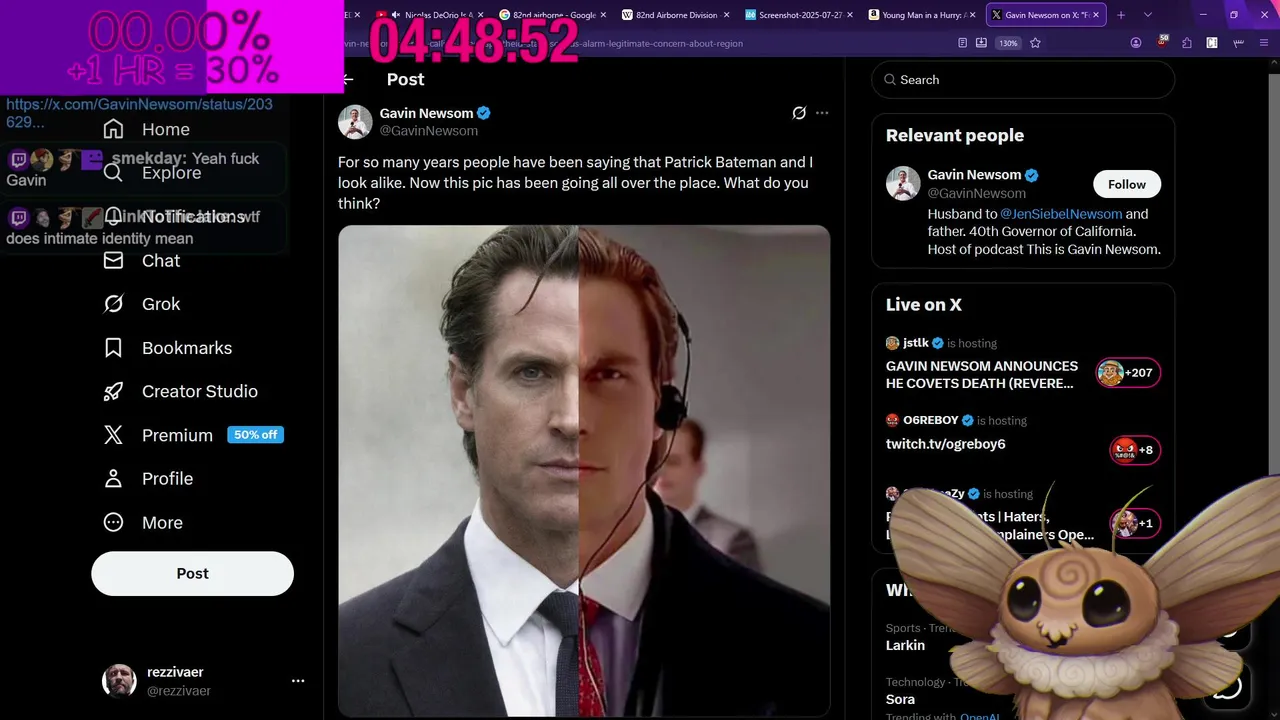Open the O6REBOY host name
This screenshot has width=1280, height=720.
[931, 420]
